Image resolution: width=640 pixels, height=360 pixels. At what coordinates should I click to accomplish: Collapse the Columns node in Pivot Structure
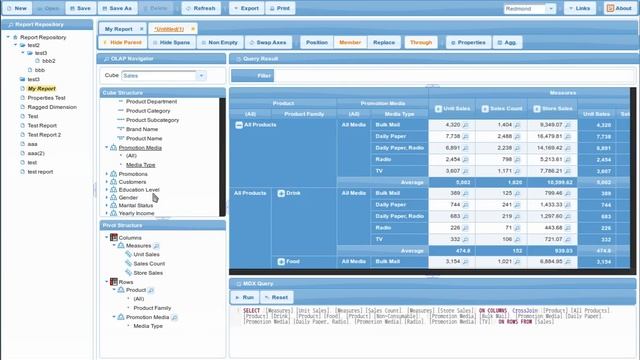[x=107, y=238]
